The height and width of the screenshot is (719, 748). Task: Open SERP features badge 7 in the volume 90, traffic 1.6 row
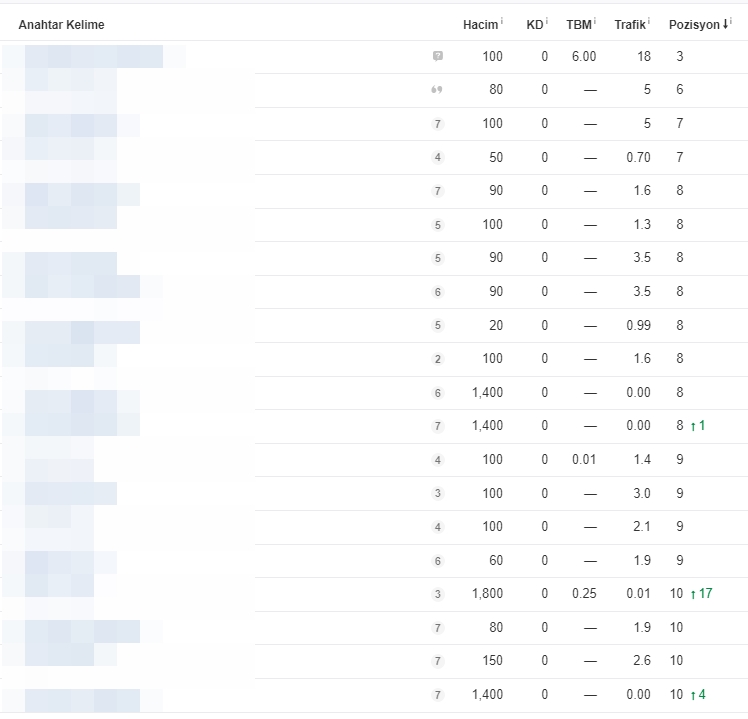pyautogui.click(x=437, y=191)
